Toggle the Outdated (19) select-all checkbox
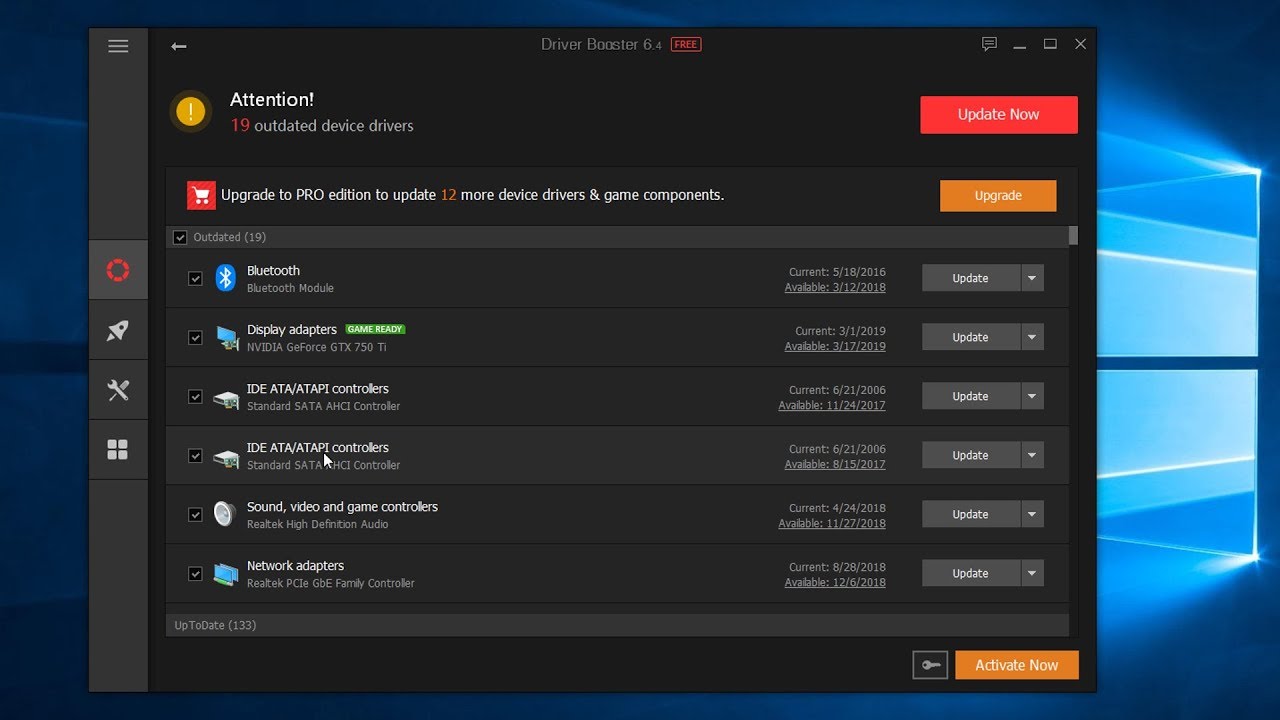 (180, 237)
